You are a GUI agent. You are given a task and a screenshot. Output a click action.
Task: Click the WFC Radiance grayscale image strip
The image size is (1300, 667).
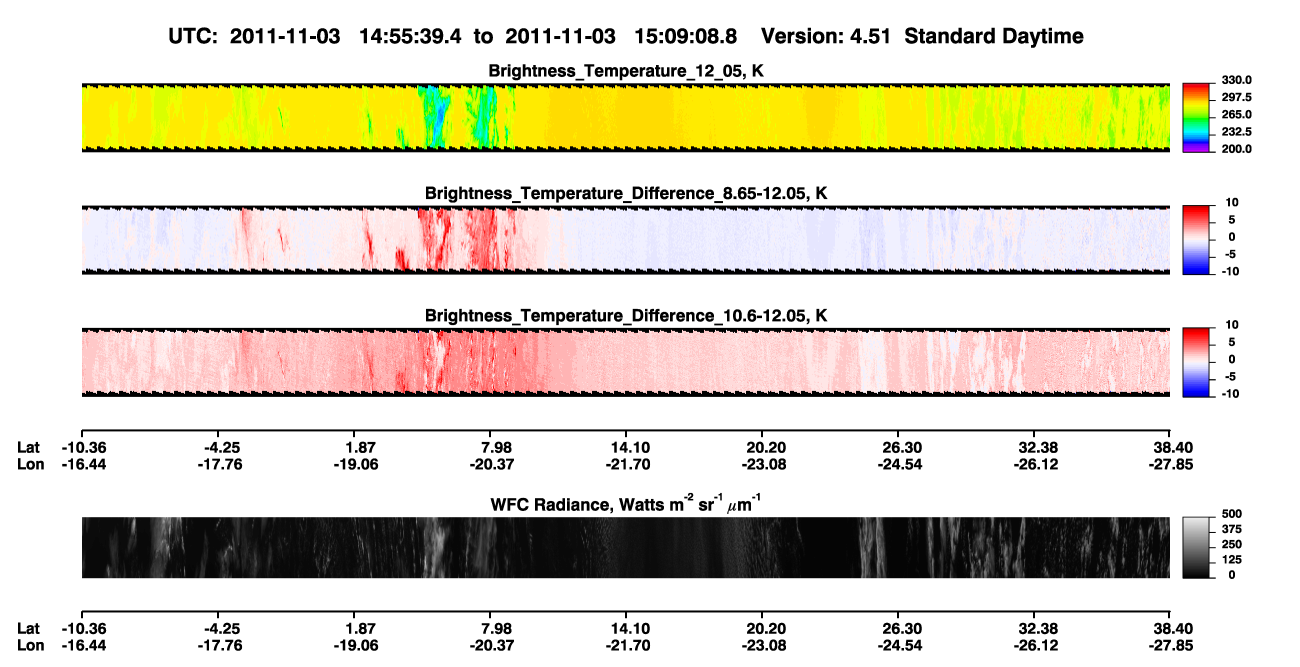[625, 547]
